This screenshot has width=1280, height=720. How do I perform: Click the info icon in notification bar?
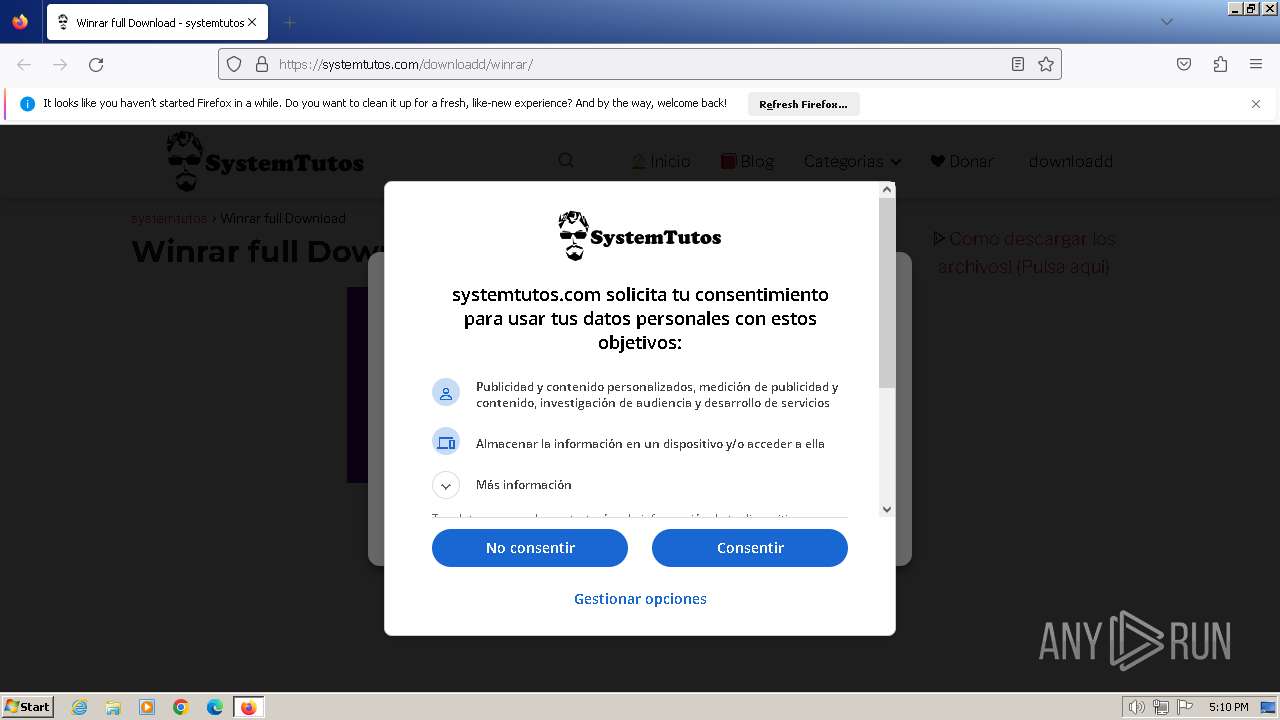click(27, 104)
